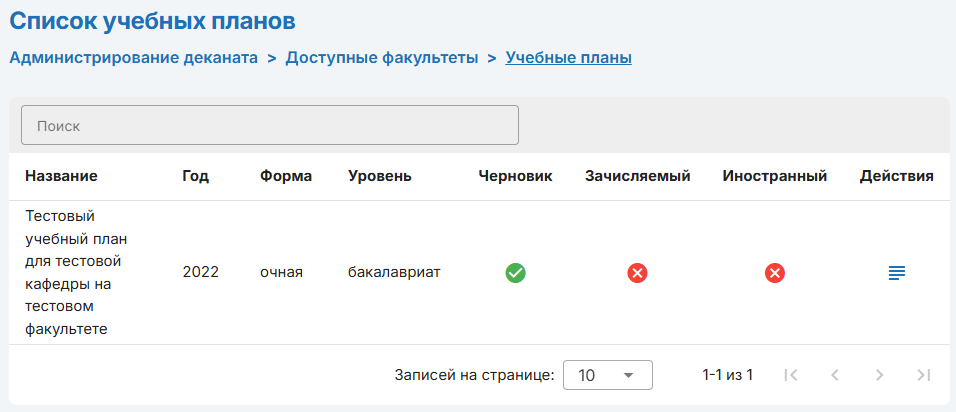This screenshot has height=412, width=956.
Task: Sort by the Форма column header
Action: 286,176
